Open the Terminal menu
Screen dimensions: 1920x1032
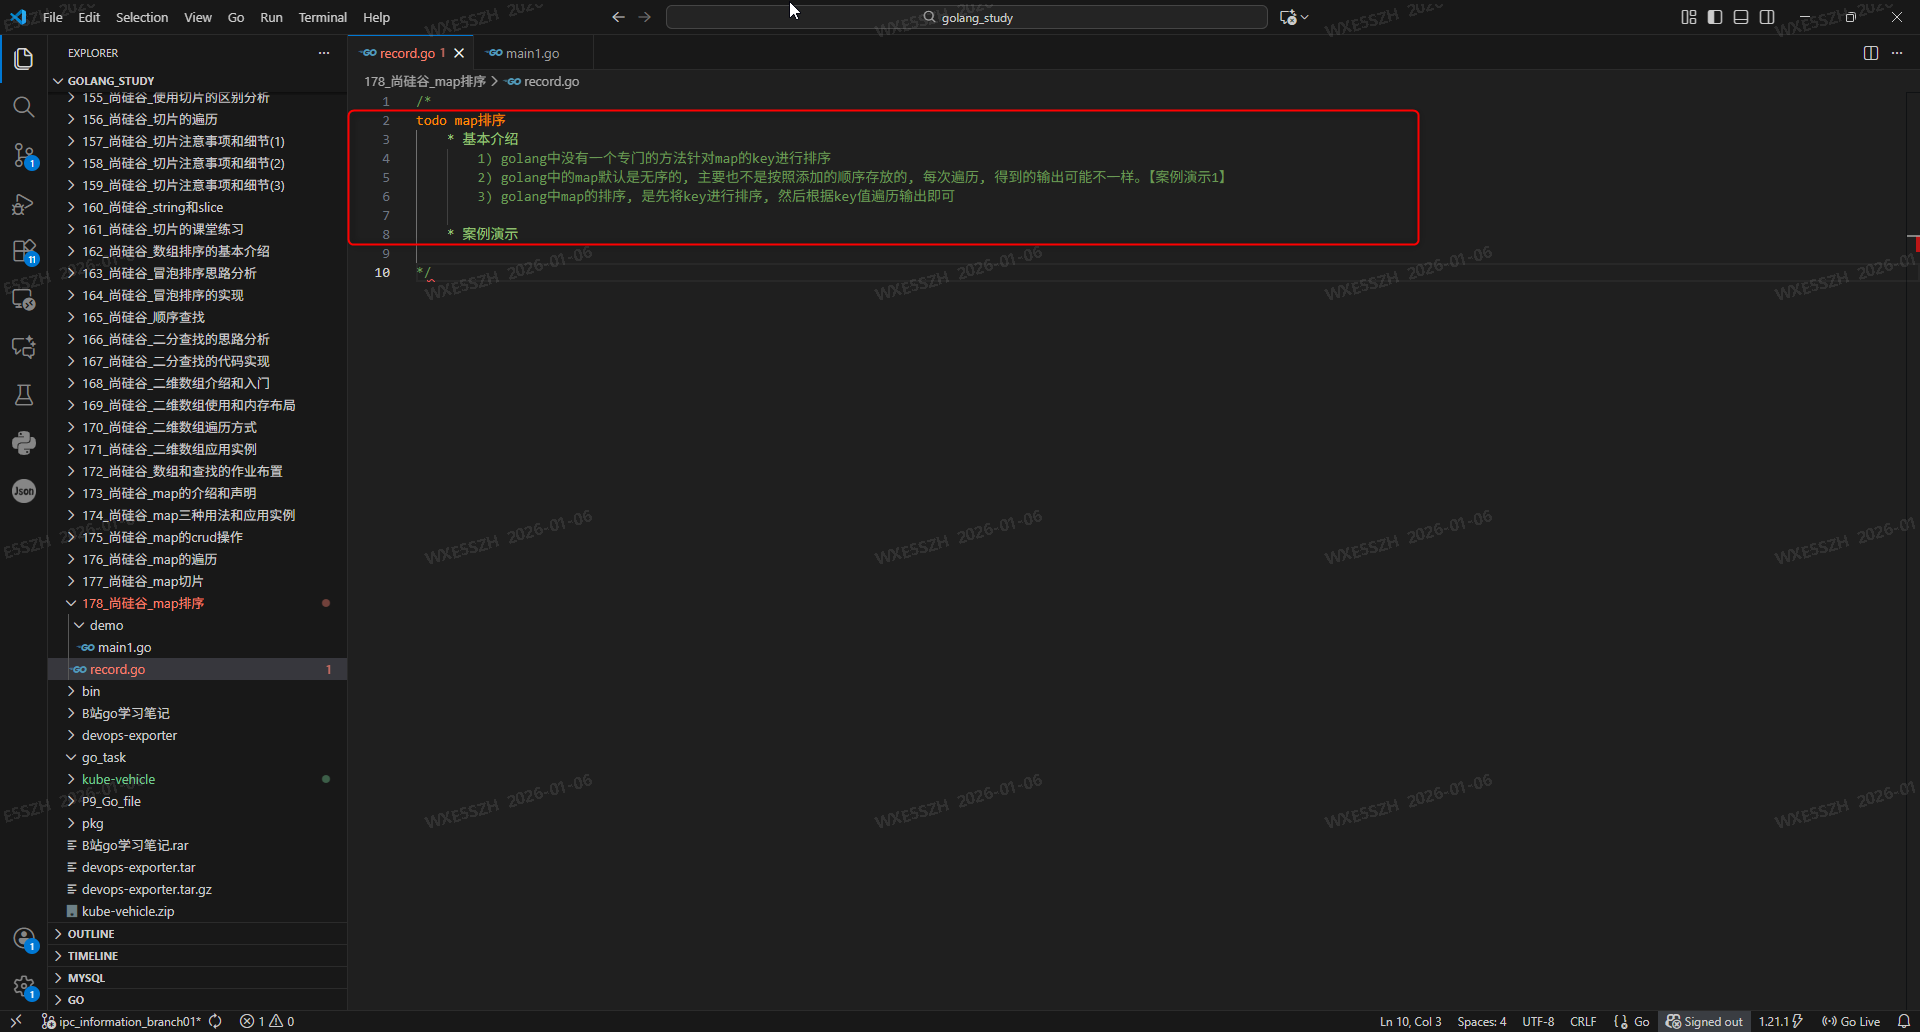coord(322,17)
